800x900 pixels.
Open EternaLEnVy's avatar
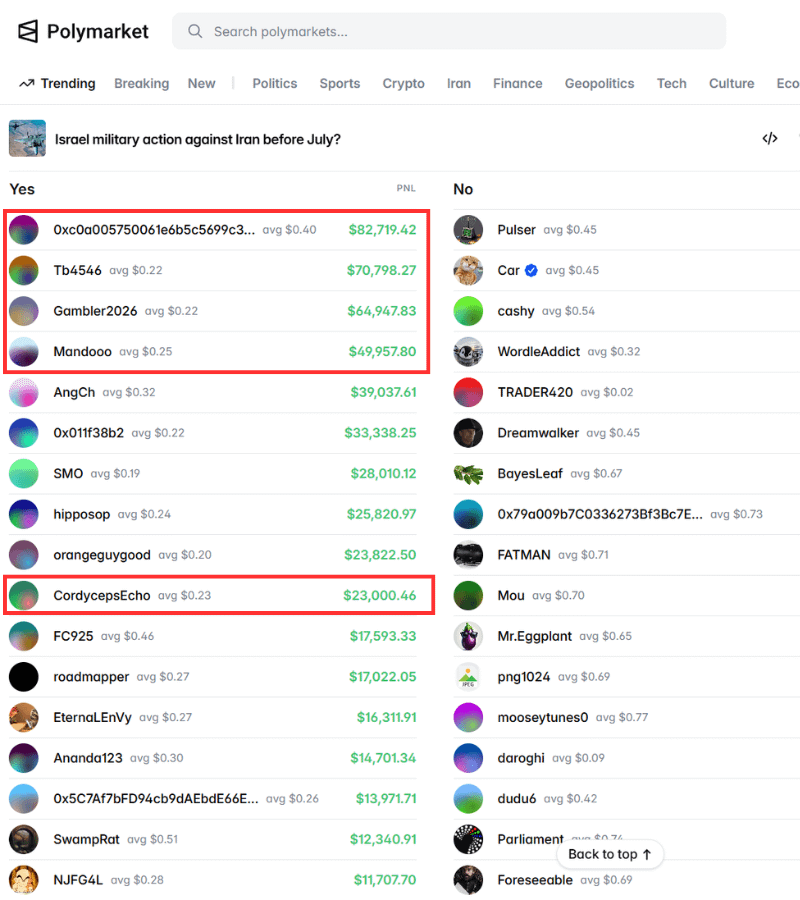(x=24, y=717)
